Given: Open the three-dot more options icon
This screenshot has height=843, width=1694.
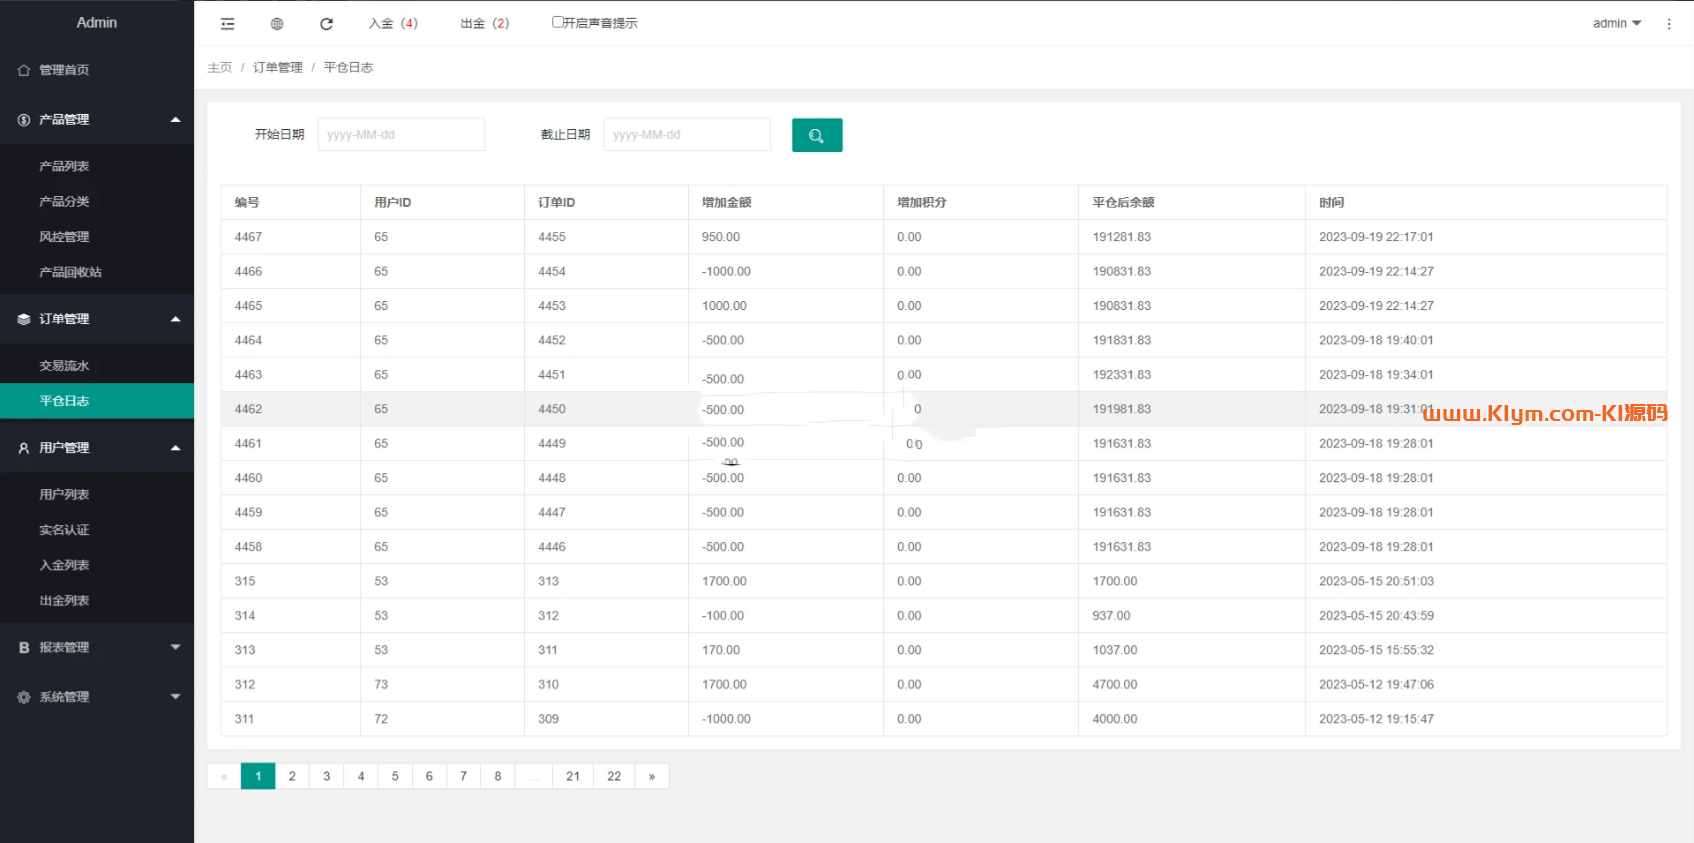Looking at the screenshot, I should tap(1669, 24).
